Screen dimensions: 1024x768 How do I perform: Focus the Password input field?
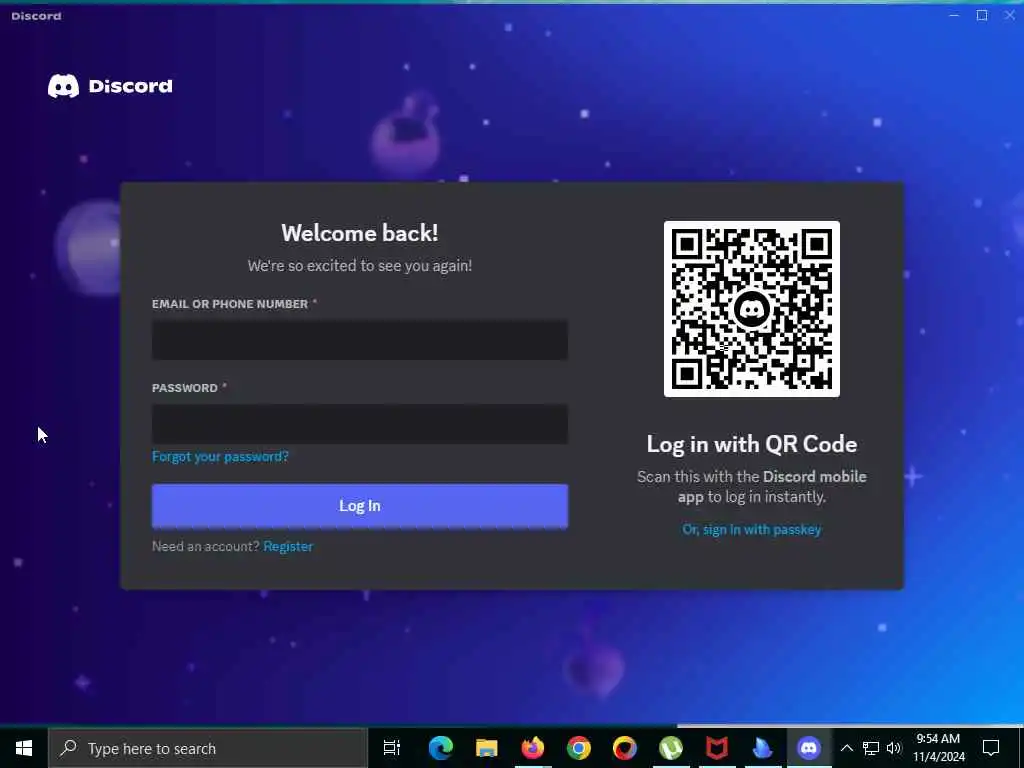360,424
